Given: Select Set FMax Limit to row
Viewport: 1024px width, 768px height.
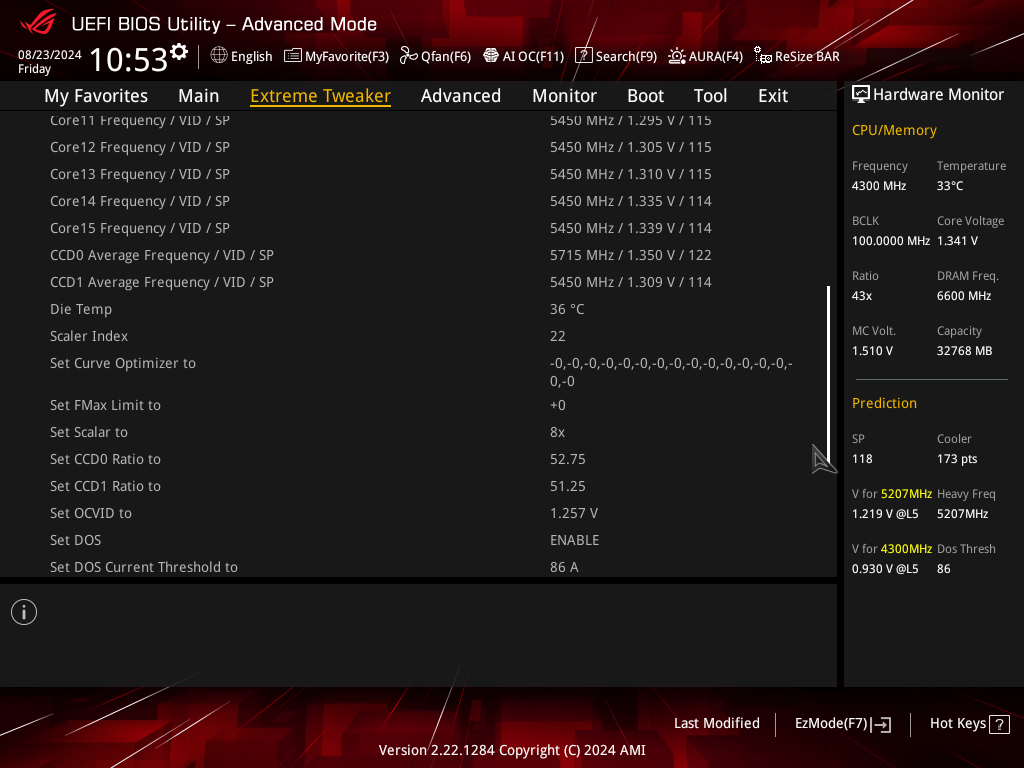Looking at the screenshot, I should tap(418, 405).
